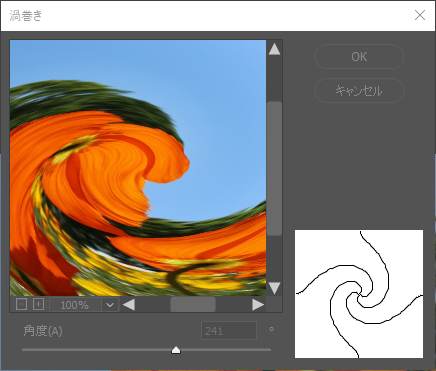
Task: Click the horizontal preview scrollbar thumb
Action: click(193, 305)
